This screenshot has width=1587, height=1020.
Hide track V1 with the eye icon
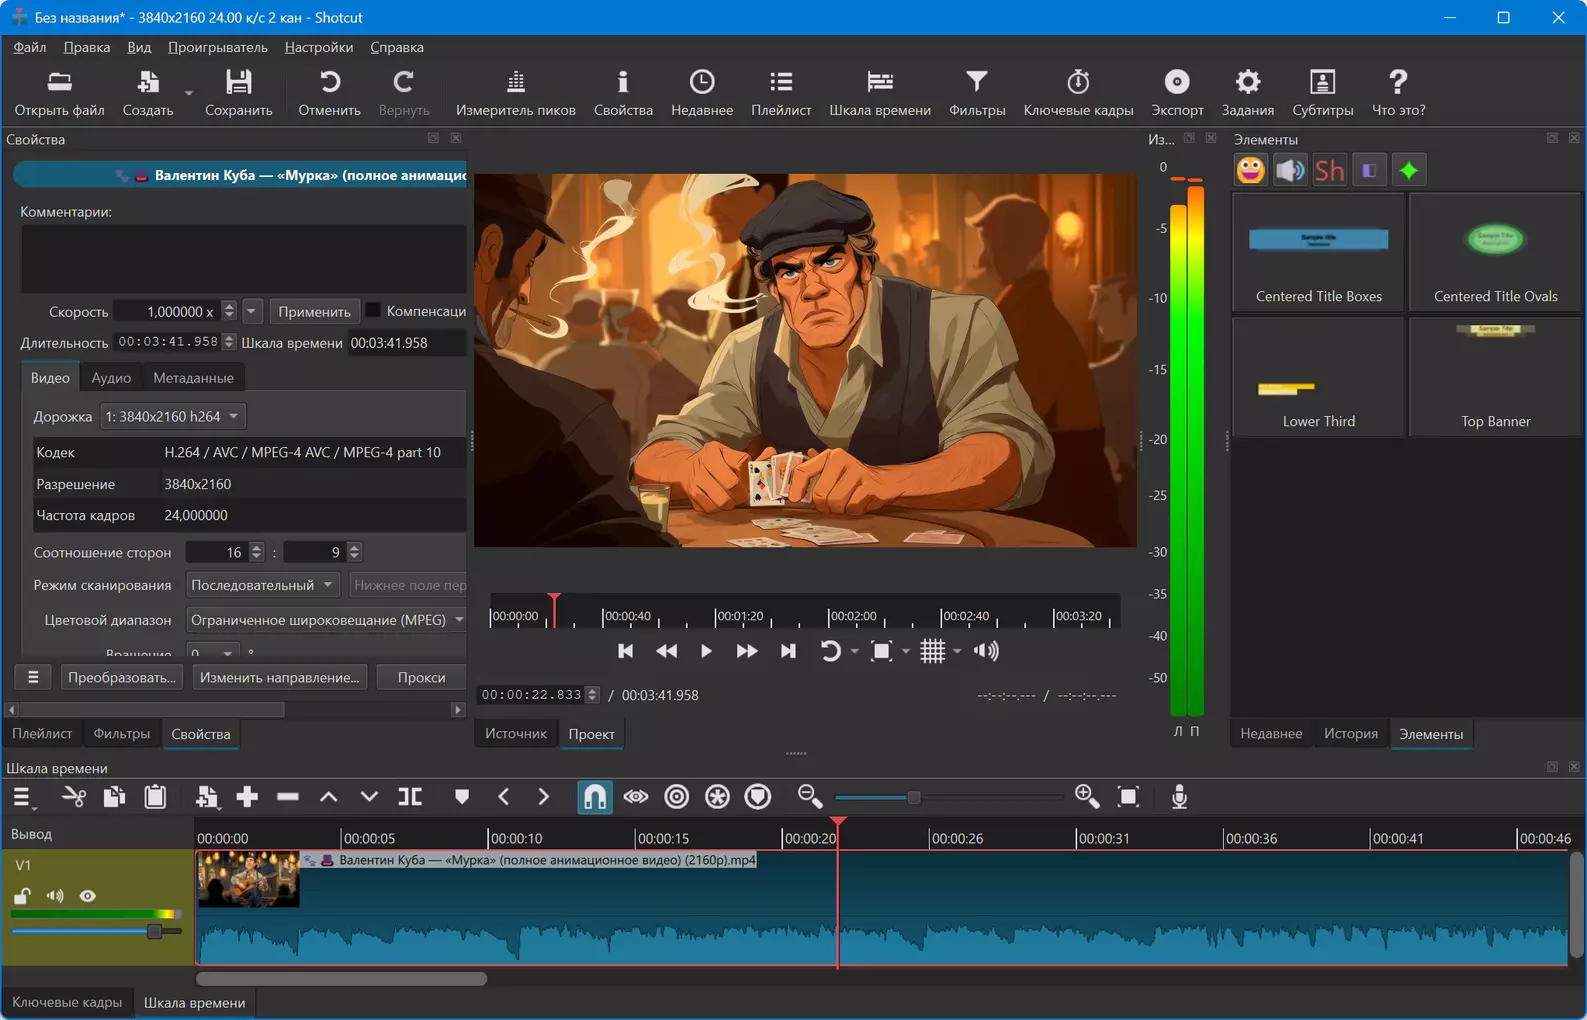point(88,896)
